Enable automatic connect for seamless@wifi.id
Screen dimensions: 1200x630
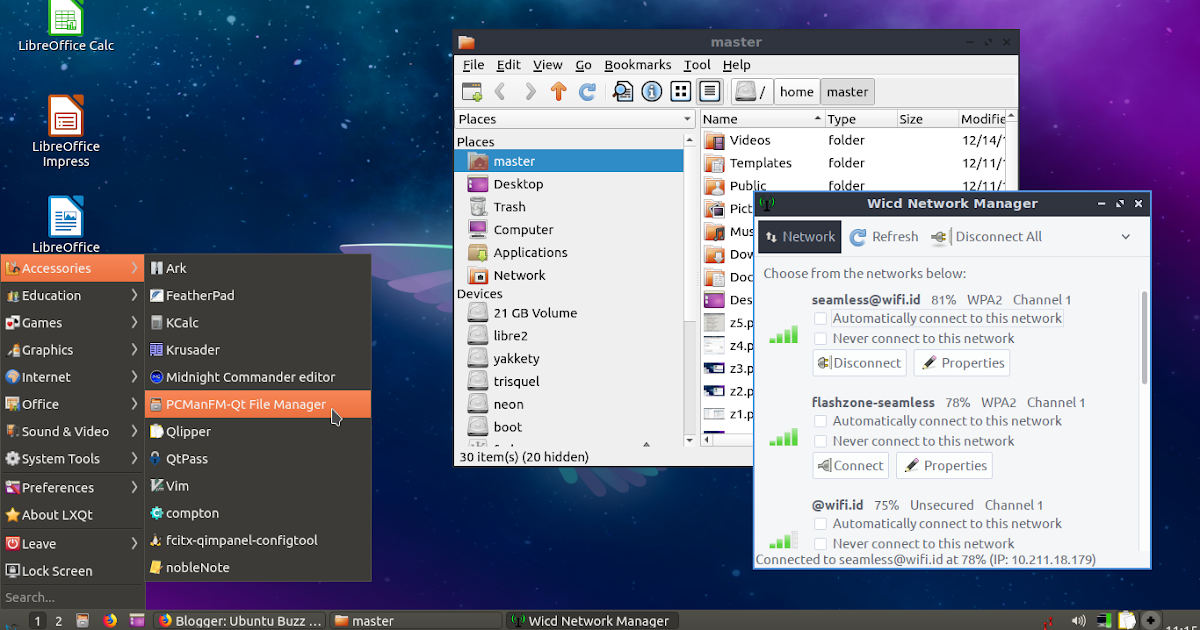[821, 317]
